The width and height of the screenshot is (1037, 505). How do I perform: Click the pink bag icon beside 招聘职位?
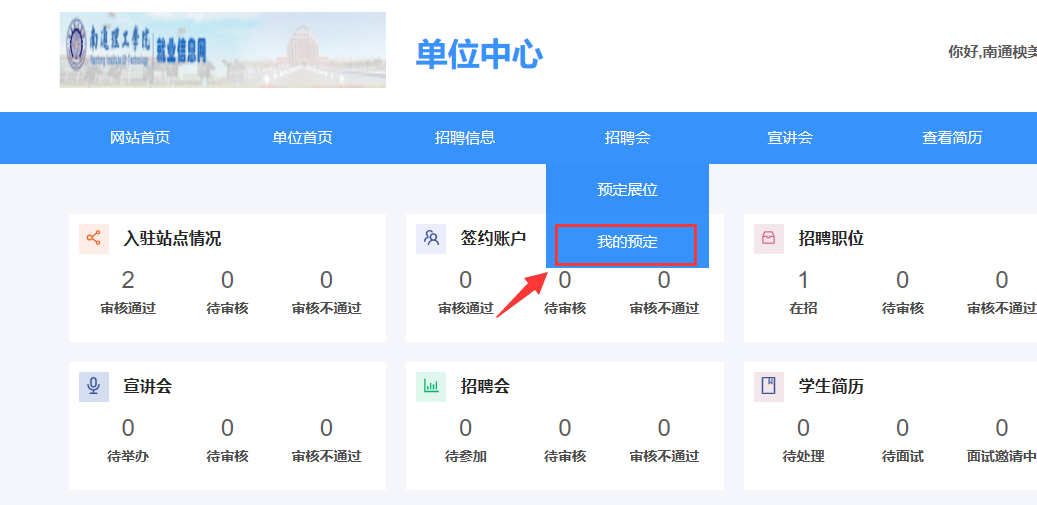point(768,238)
